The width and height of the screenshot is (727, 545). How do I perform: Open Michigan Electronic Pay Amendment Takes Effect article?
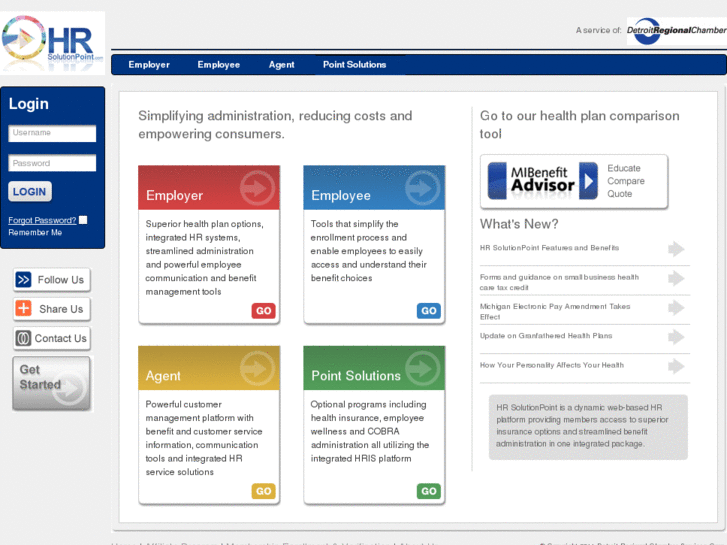click(x=555, y=311)
